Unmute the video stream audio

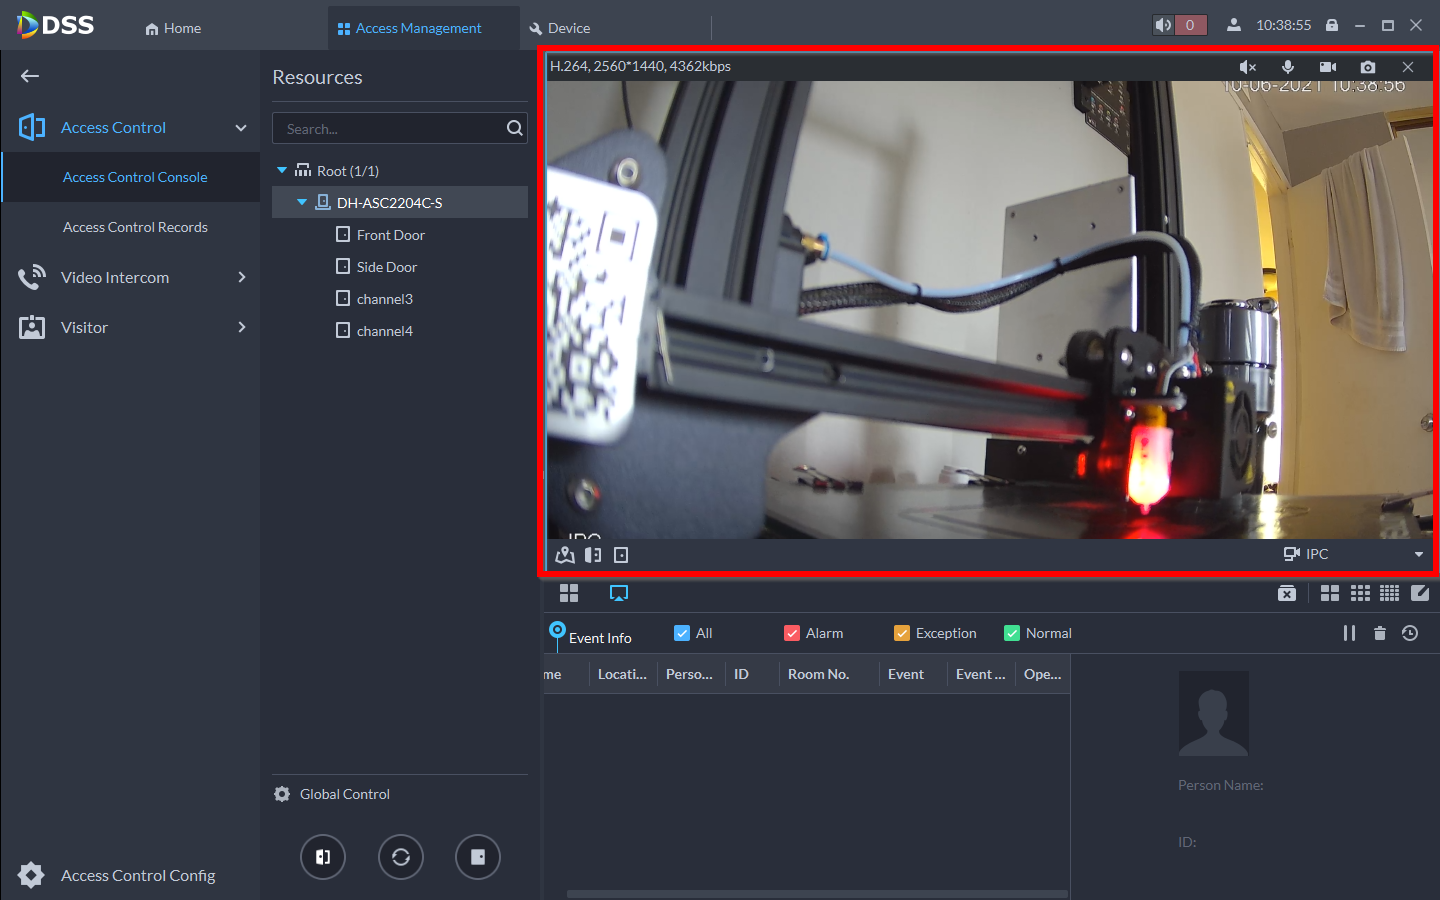(1247, 67)
